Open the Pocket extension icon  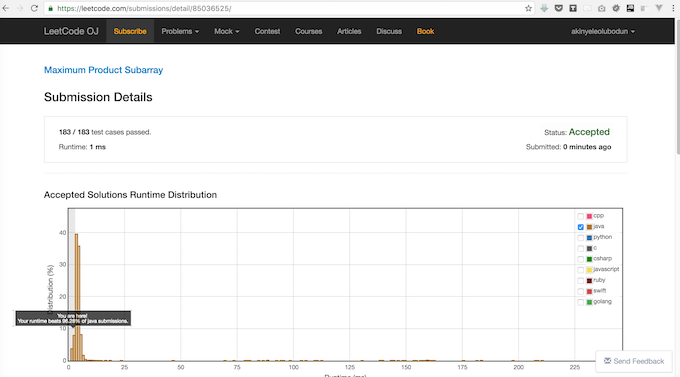coord(559,8)
